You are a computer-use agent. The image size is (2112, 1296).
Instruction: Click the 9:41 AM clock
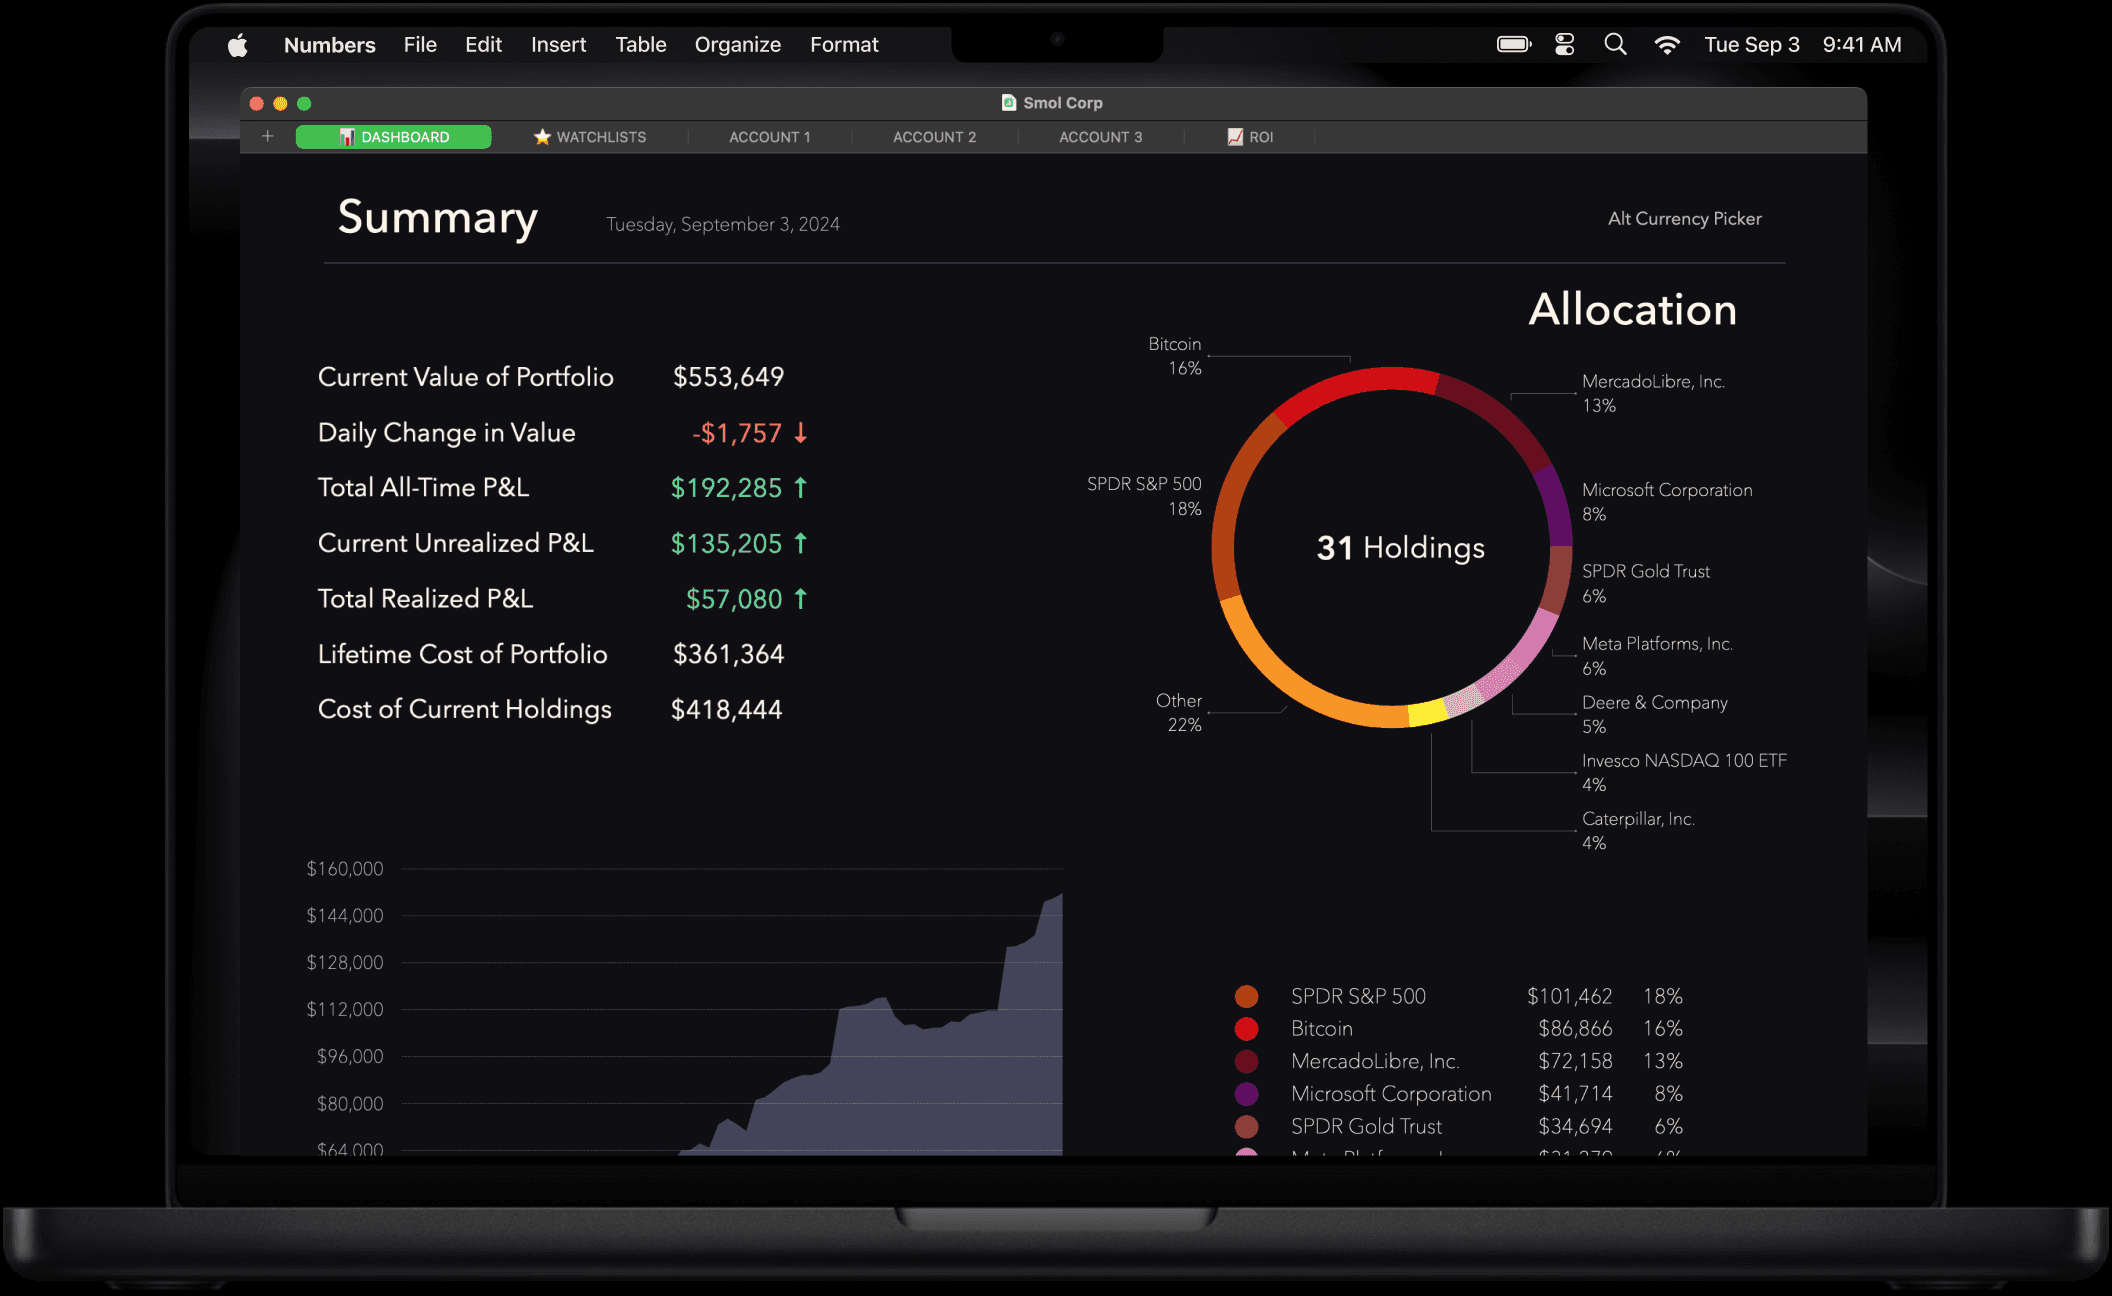coord(1862,45)
